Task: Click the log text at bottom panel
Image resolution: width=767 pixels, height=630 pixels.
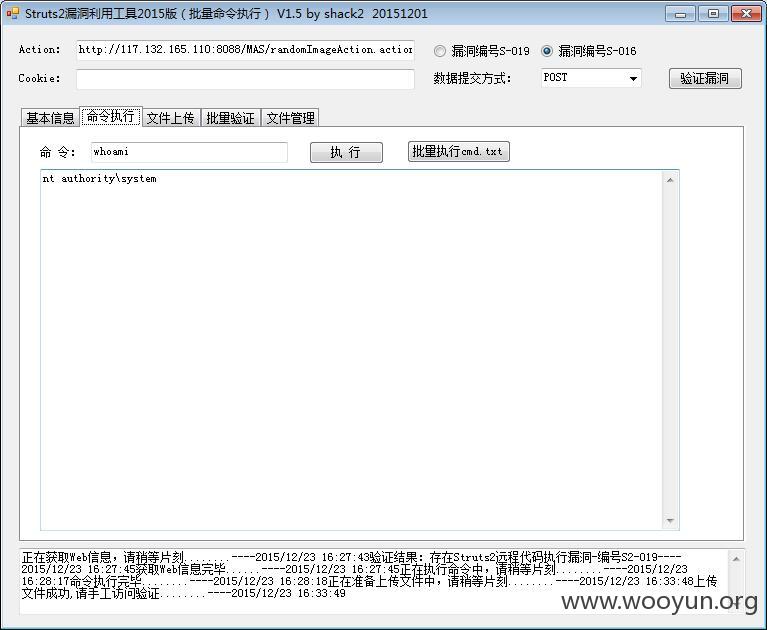Action: 369,575
